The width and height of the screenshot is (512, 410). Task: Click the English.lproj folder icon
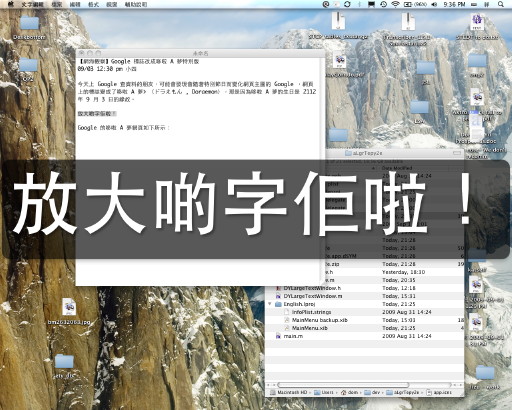[278, 304]
